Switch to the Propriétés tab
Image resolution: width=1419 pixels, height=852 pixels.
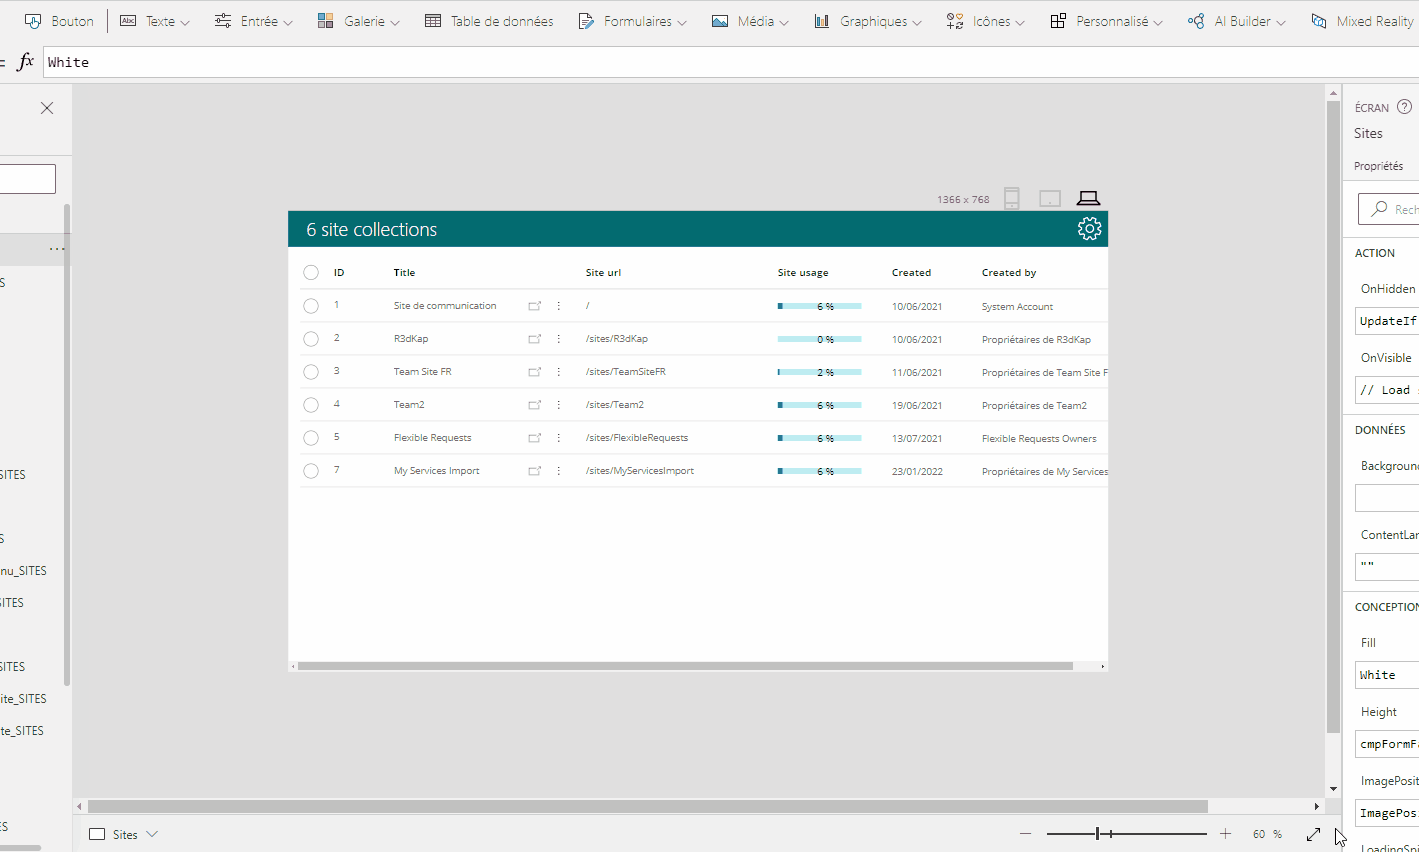(x=1378, y=166)
